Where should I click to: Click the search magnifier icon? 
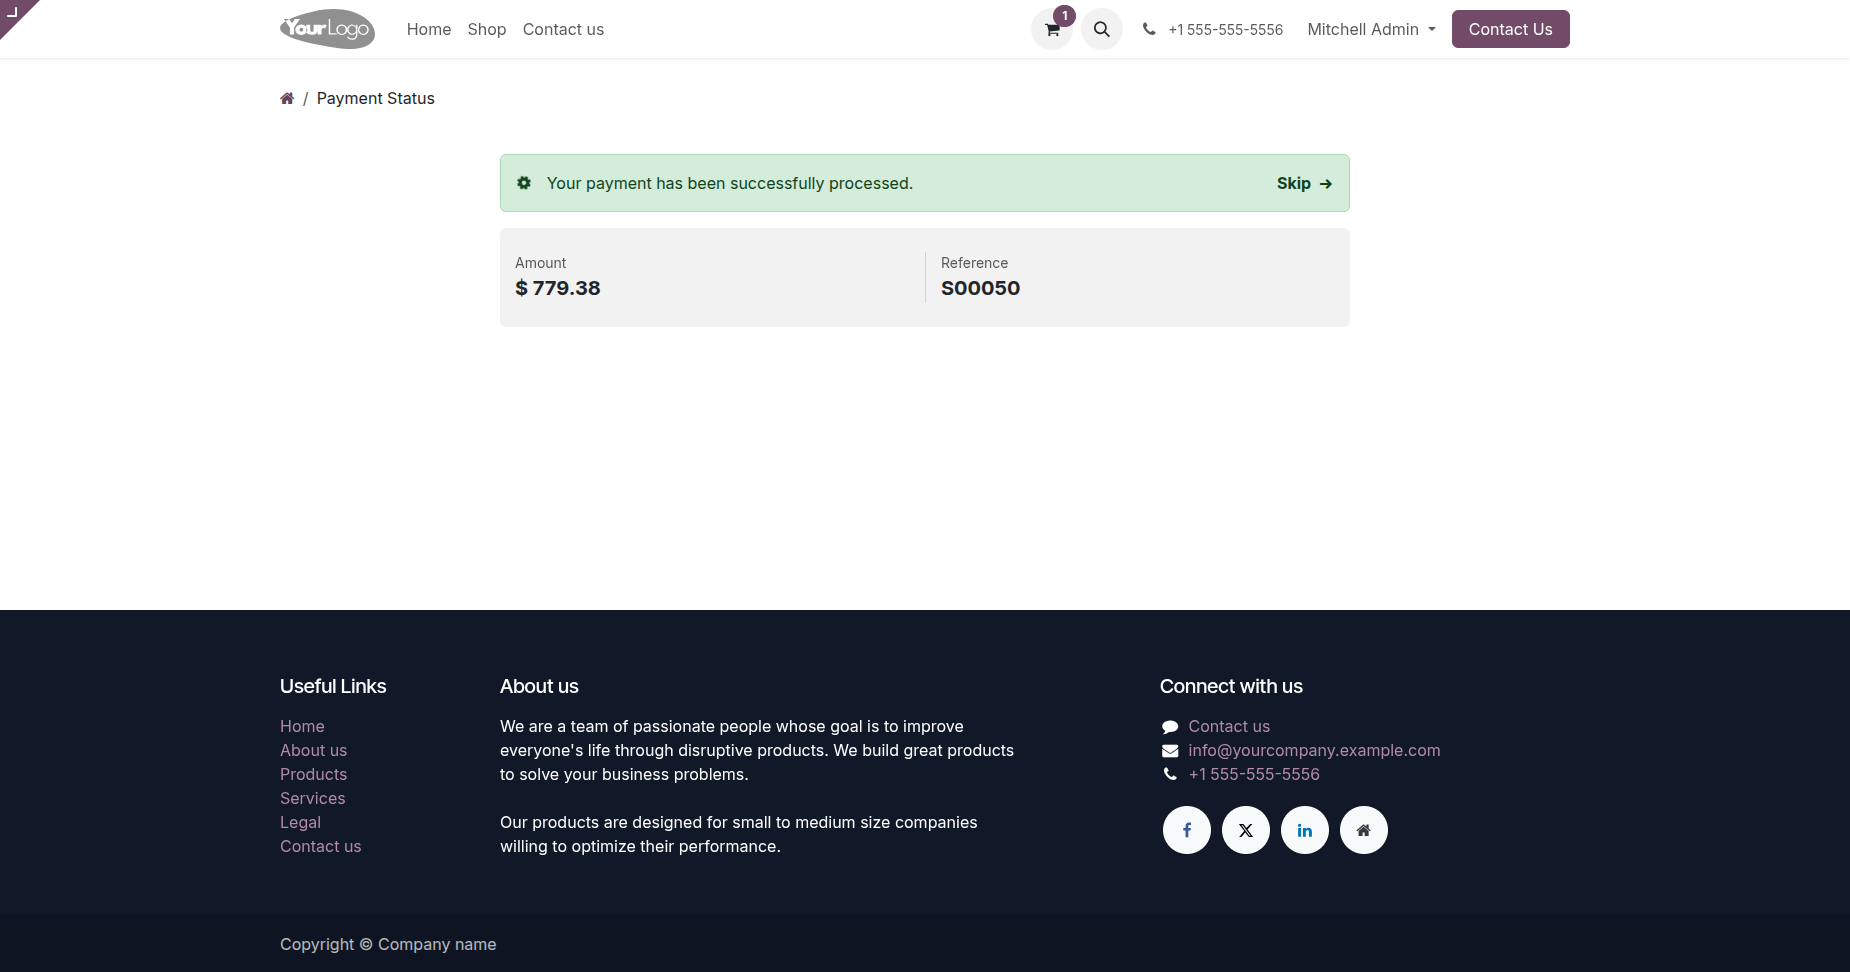[x=1102, y=30]
